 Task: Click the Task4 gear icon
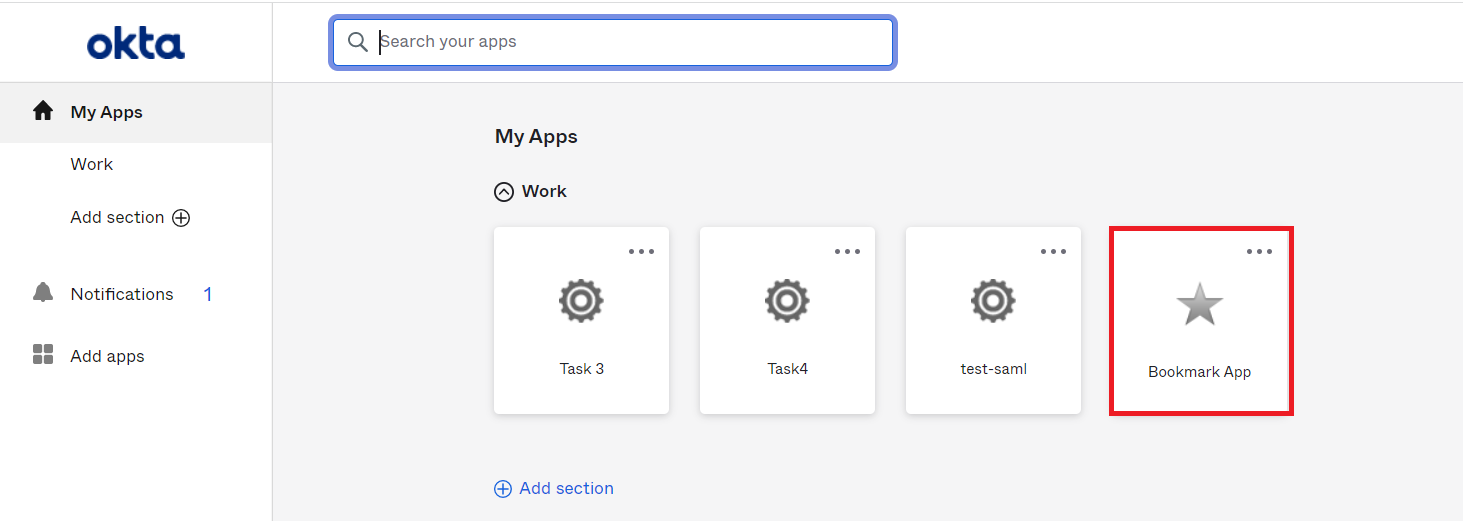787,300
